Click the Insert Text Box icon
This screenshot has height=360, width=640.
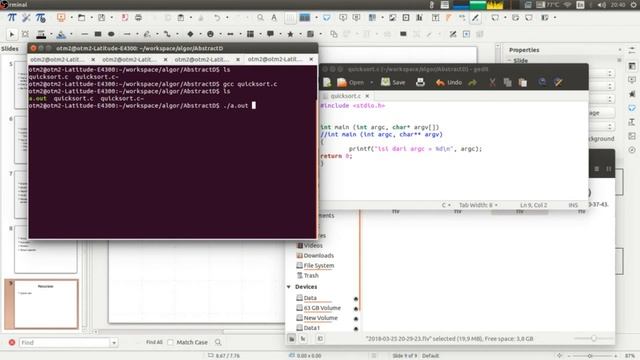[x=436, y=18]
